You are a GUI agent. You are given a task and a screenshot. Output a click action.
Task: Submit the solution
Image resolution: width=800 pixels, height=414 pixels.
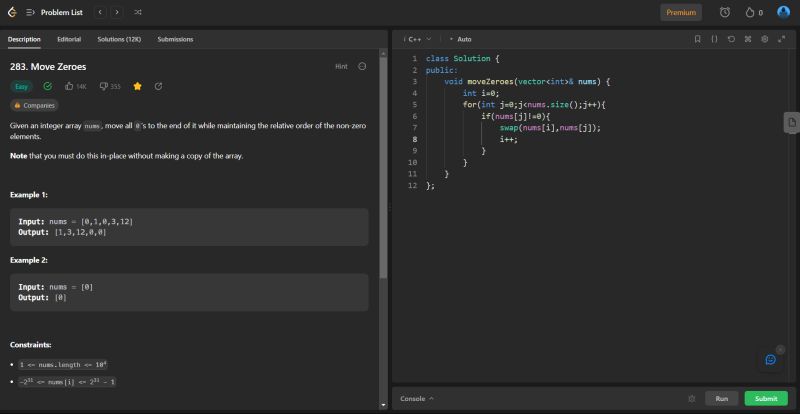click(x=766, y=399)
